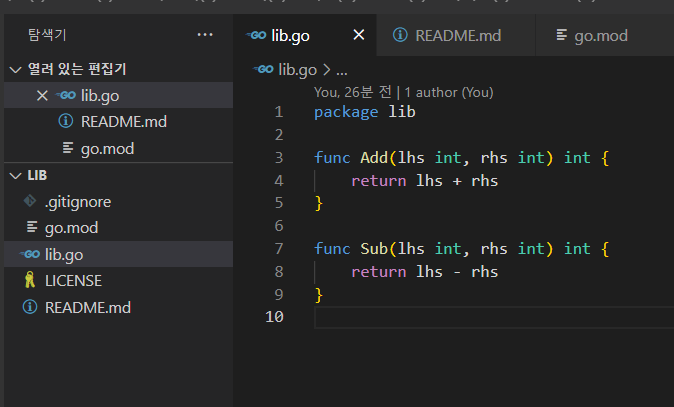Click Go icon in breadcrumb bar

265,70
